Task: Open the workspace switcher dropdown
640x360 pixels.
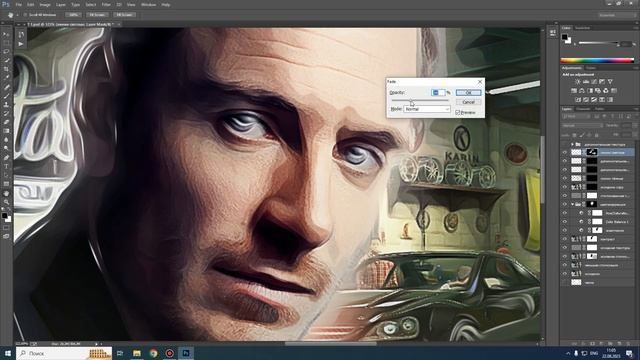Action: click(617, 15)
